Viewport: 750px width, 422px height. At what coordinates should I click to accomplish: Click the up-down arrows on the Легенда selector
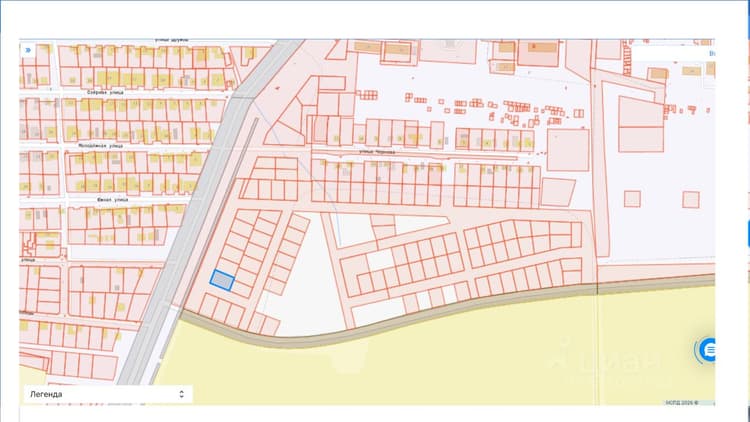pos(181,394)
